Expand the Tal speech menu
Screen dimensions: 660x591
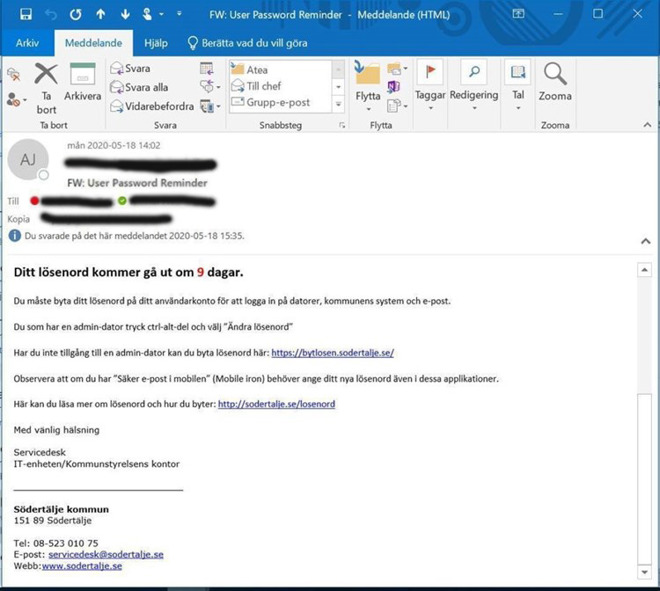pos(517,83)
